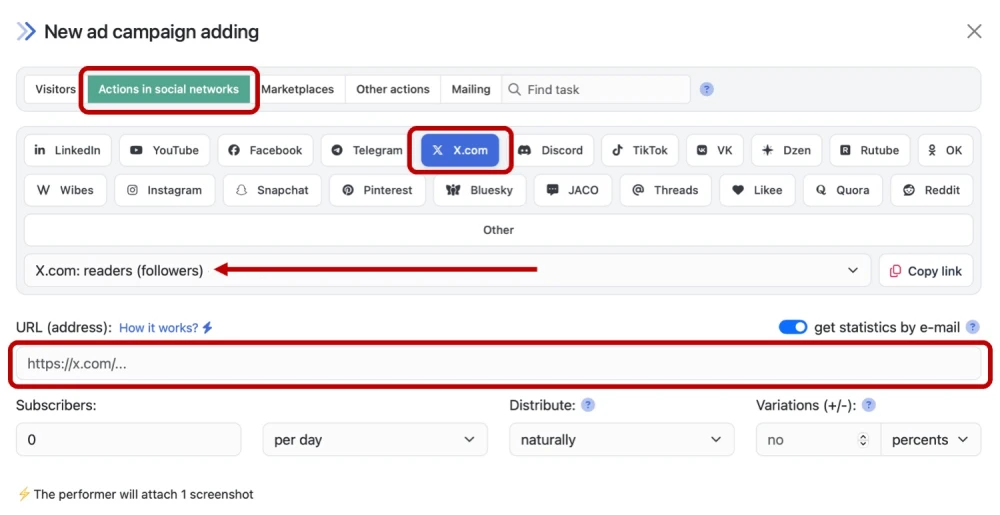Select the TikTok network button
Screen dimensions: 1000x515
pyautogui.click(x=640, y=150)
